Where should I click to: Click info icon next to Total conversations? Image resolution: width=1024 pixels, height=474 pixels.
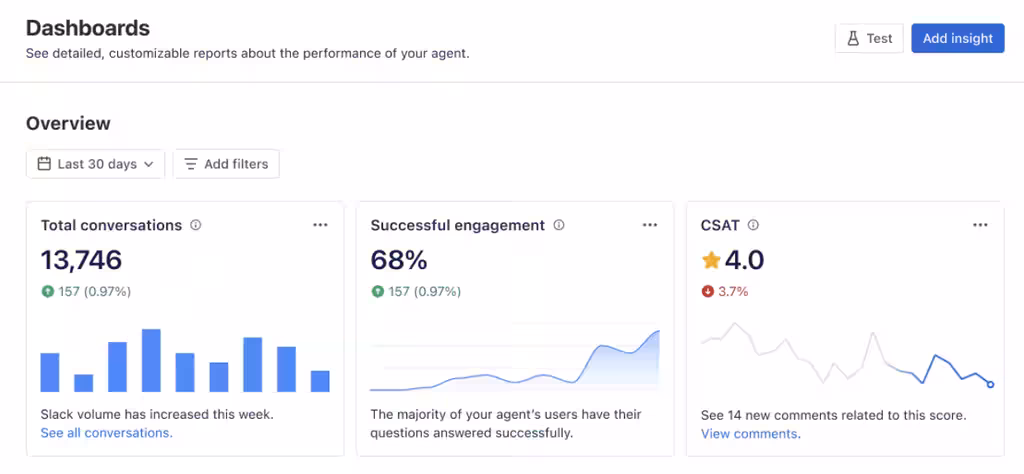tap(196, 225)
